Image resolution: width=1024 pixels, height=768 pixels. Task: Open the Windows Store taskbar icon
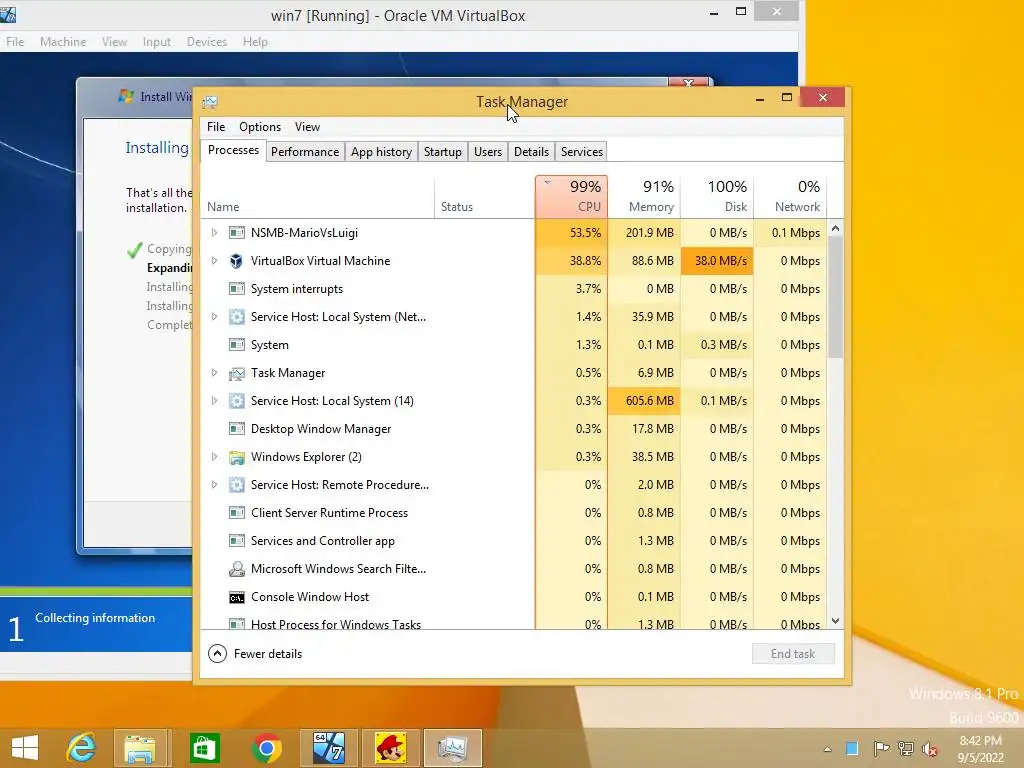[x=204, y=748]
